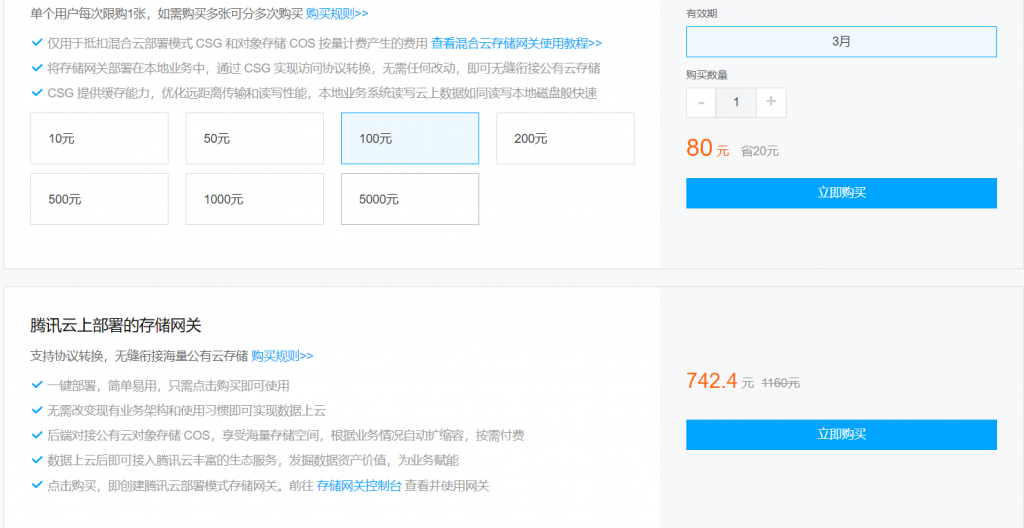Click checkmark beside 无需改变现有业务架构
Viewport: 1024px width, 528px height.
(37, 410)
